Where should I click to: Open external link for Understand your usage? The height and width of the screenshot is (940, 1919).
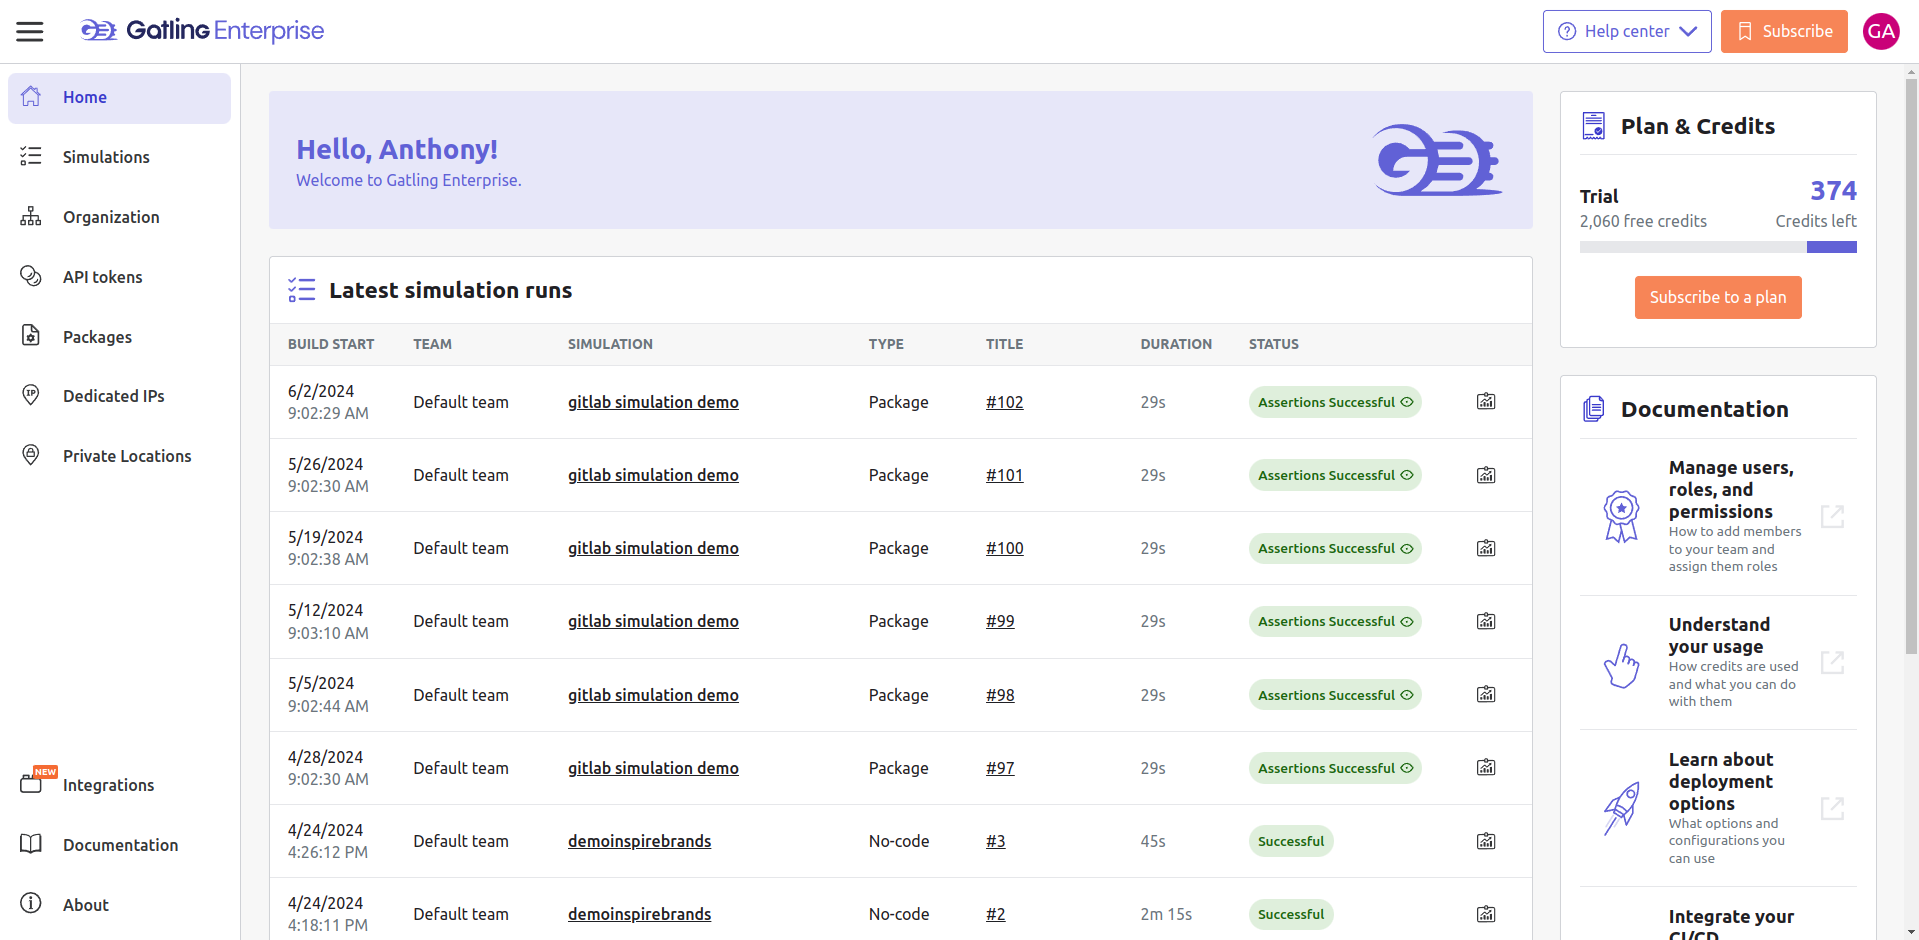click(1831, 662)
